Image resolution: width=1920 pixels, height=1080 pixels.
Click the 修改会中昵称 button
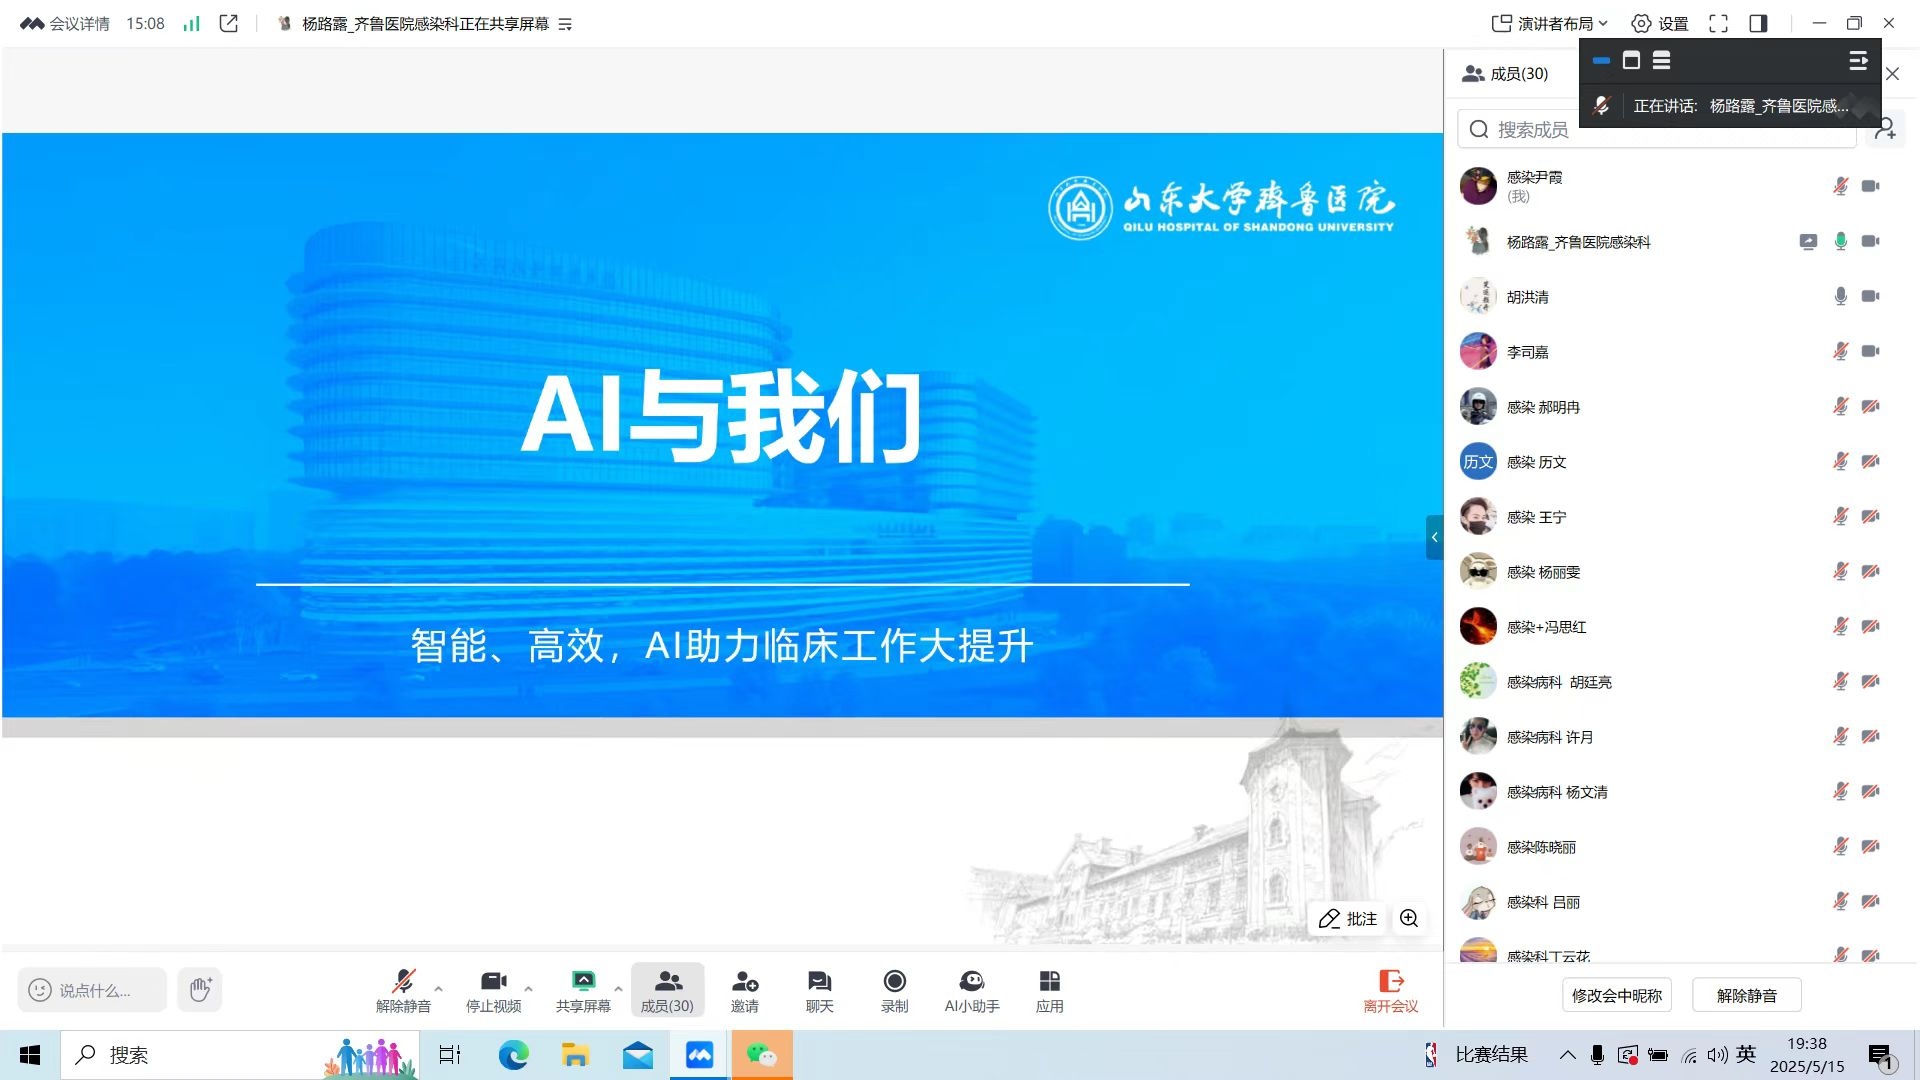tap(1616, 995)
